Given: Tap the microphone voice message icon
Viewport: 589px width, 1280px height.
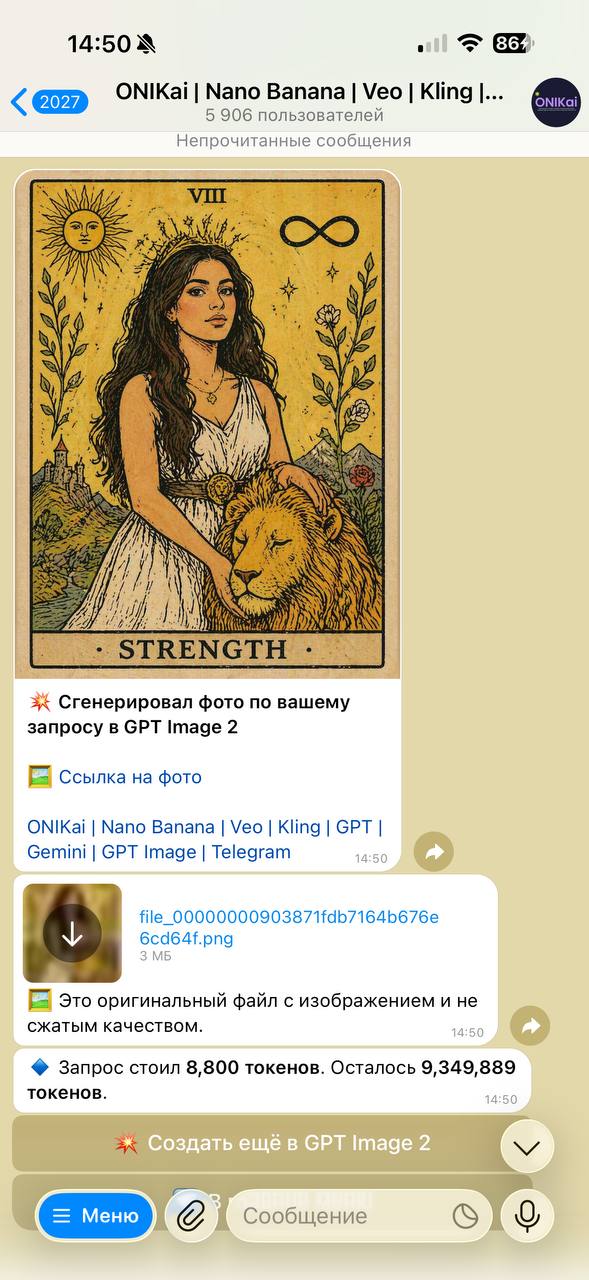Looking at the screenshot, I should coord(527,1216).
